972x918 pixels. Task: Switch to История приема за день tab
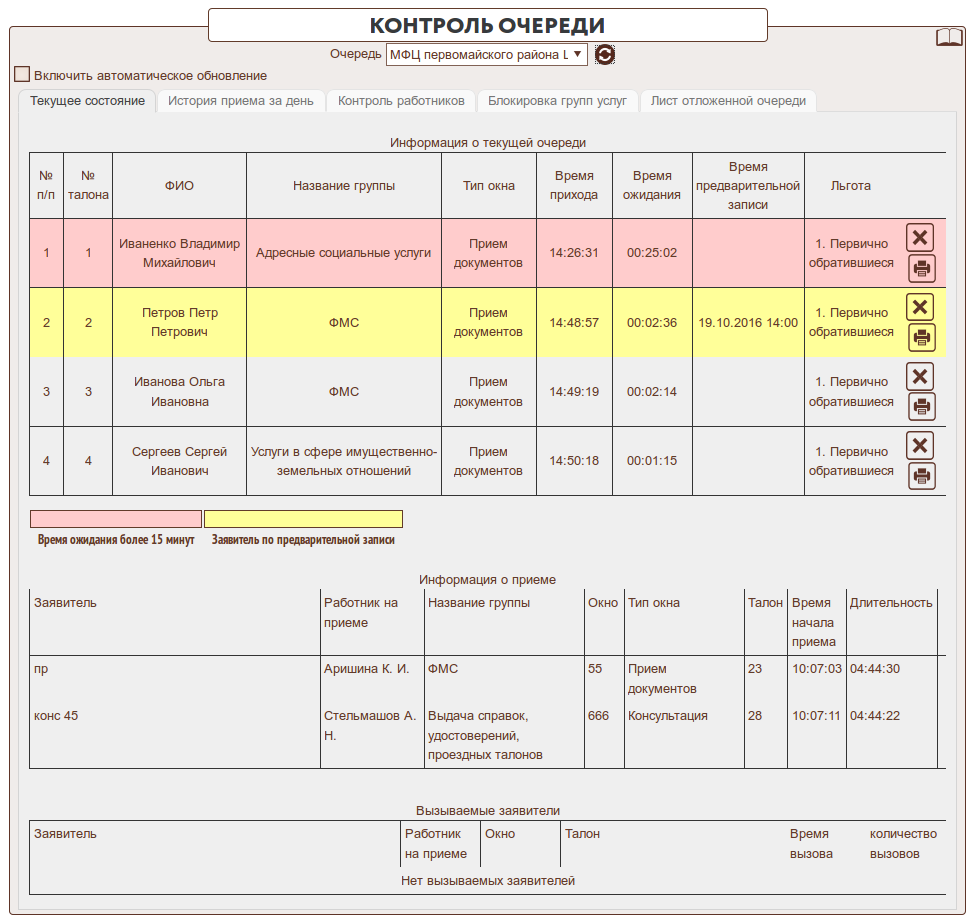point(240,101)
